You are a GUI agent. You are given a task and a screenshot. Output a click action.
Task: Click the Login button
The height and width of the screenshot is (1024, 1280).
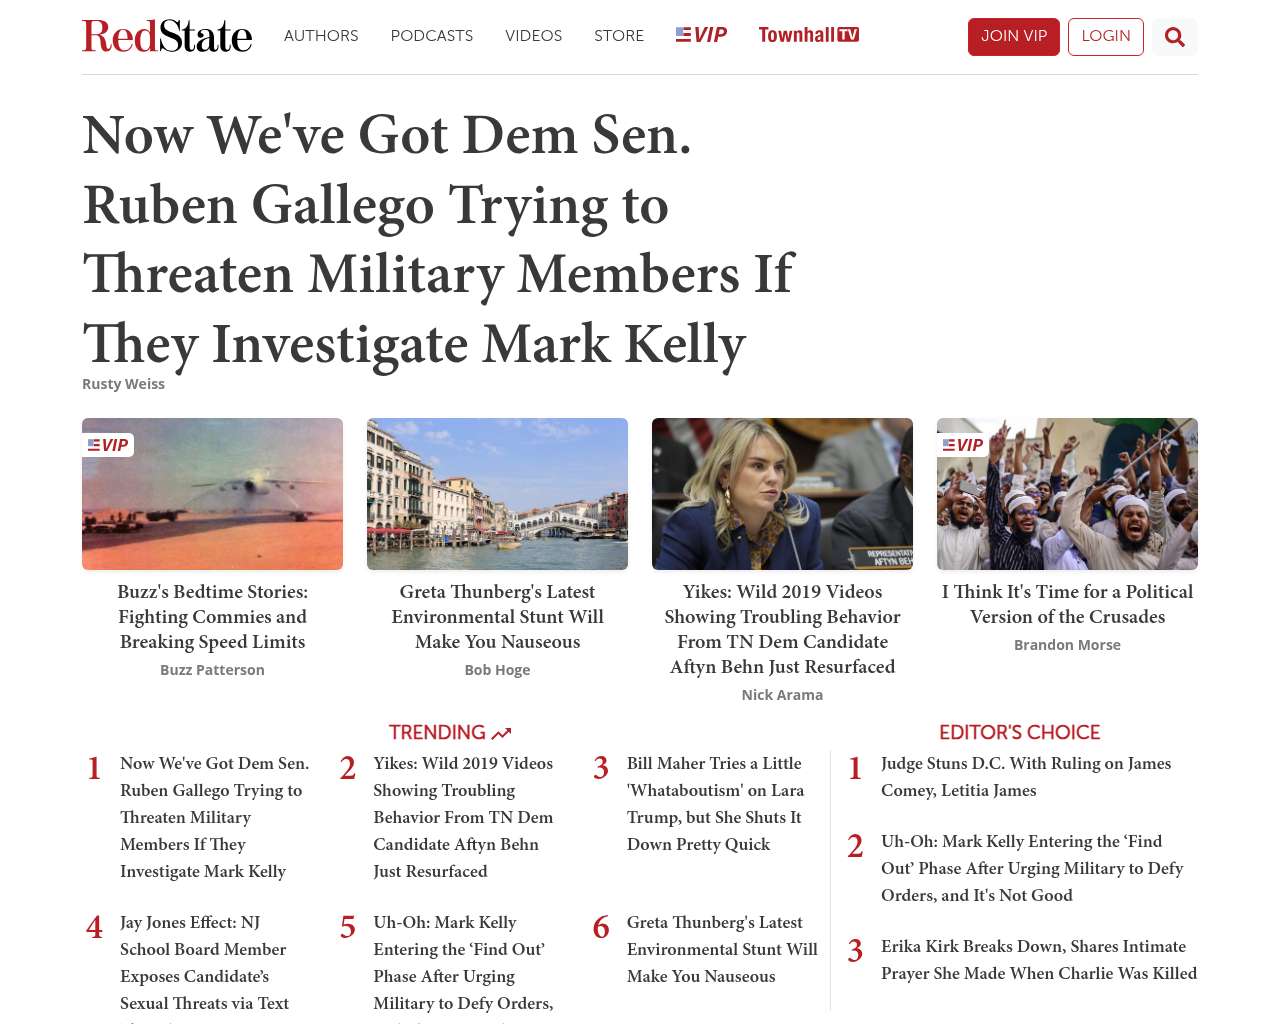coord(1105,37)
